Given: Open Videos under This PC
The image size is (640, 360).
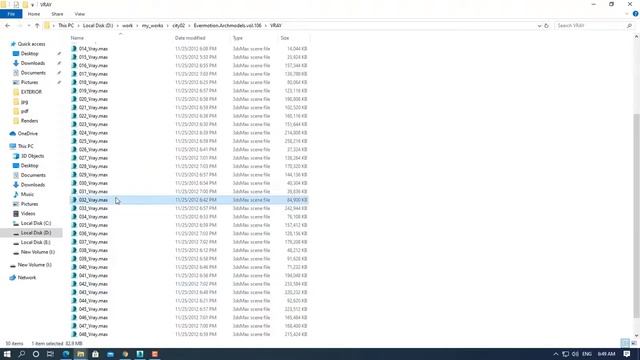Looking at the screenshot, I should 28,213.
